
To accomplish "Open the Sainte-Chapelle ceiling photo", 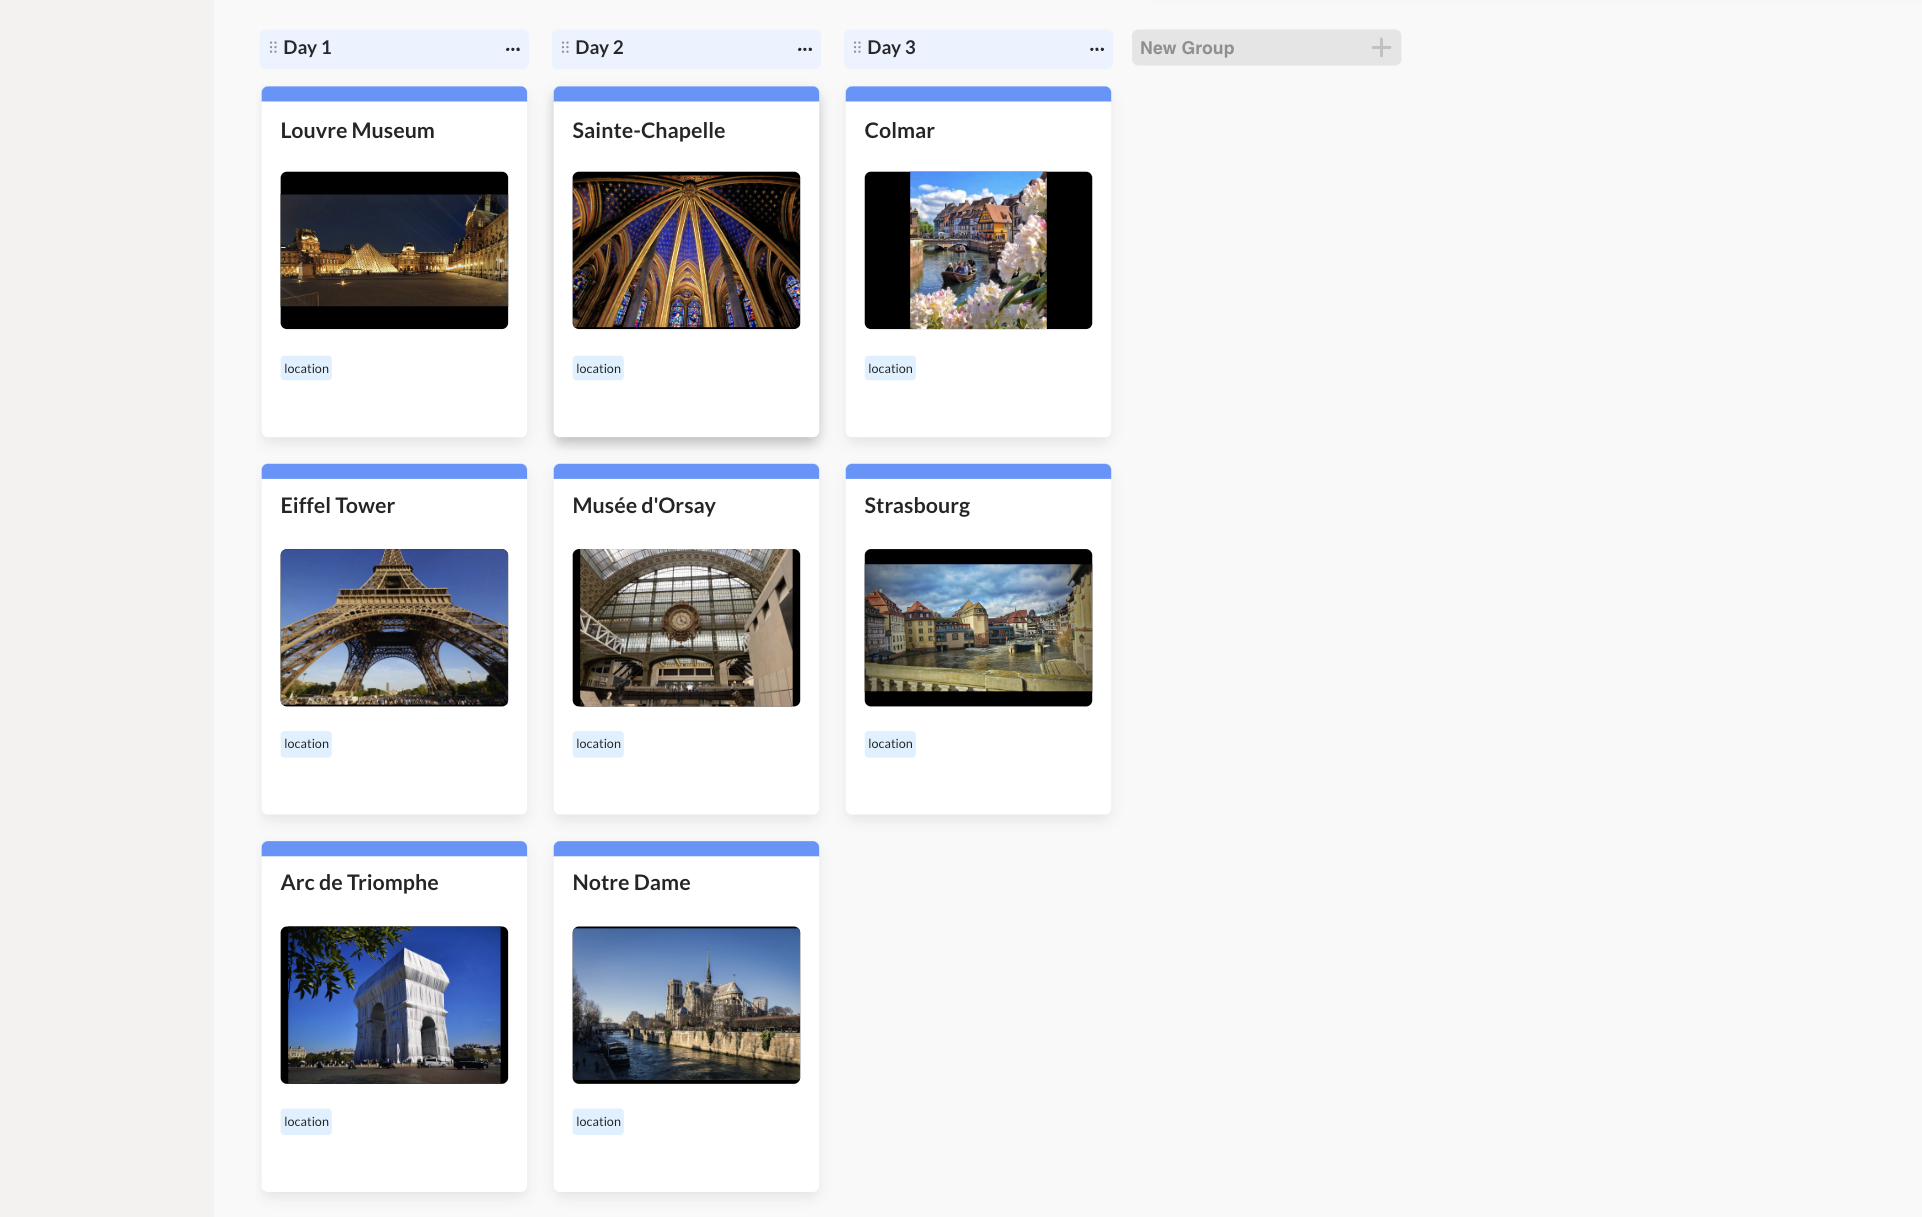I will (x=686, y=250).
